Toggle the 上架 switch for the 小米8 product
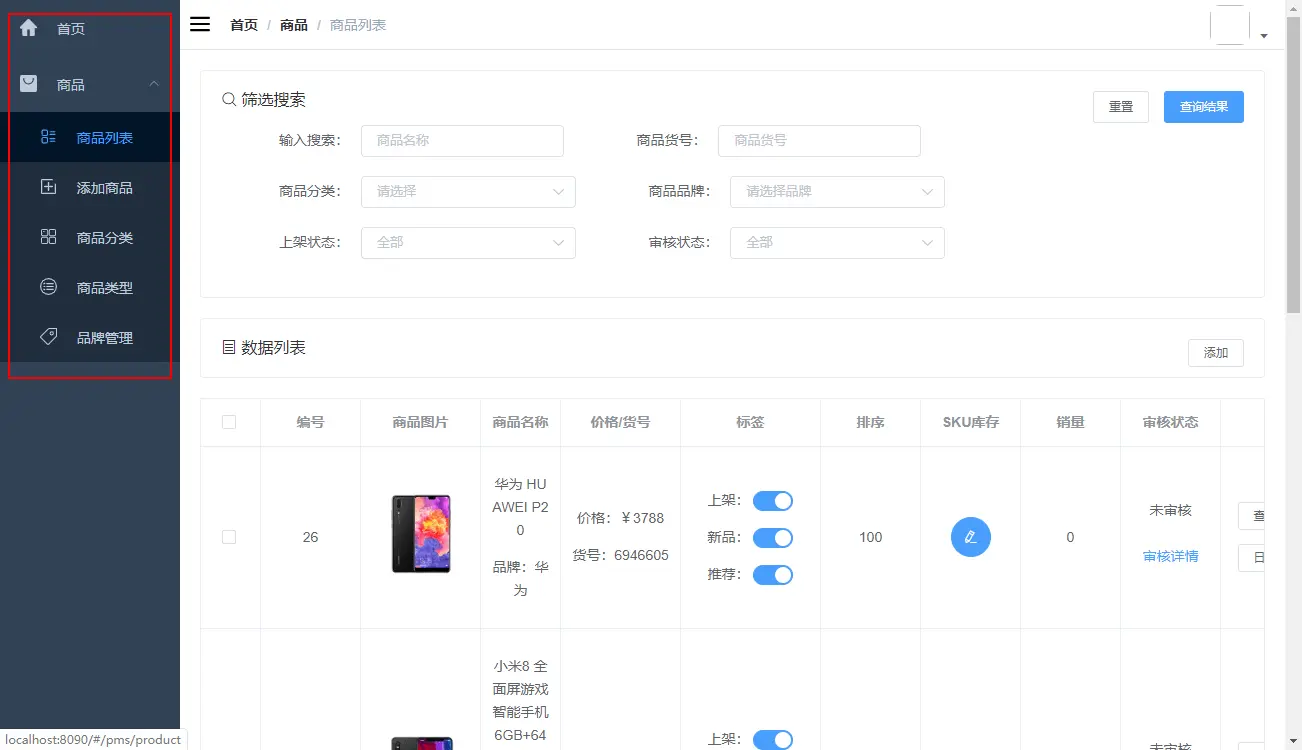The image size is (1302, 750). point(773,739)
